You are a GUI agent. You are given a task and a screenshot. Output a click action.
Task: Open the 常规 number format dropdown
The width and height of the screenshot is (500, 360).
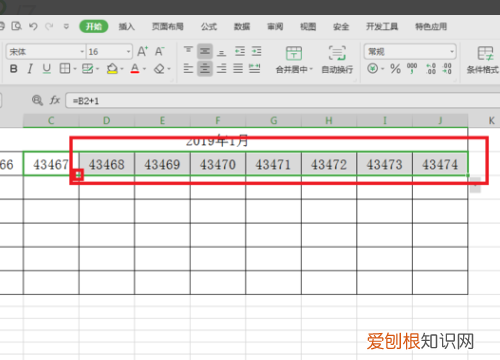pyautogui.click(x=410, y=52)
